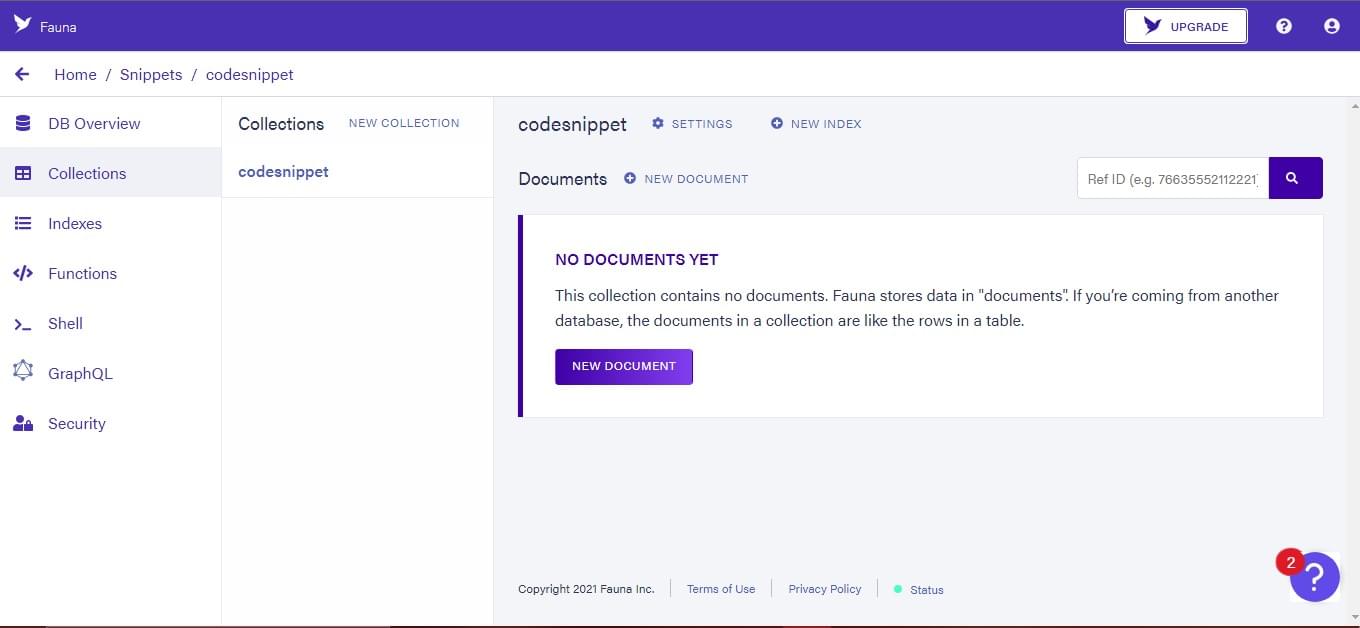Click the GraphQL logo icon
1360x628 pixels.
[23, 372]
